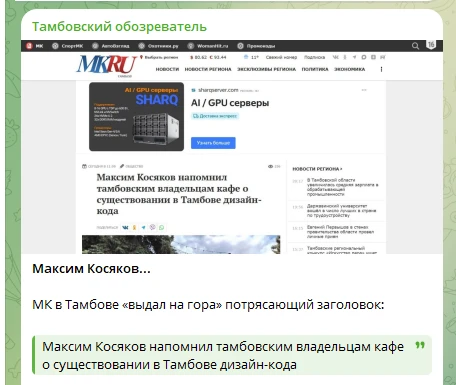Open the 'Тамбовский обозреватель' channel name link
The image size is (456, 385).
tap(119, 27)
